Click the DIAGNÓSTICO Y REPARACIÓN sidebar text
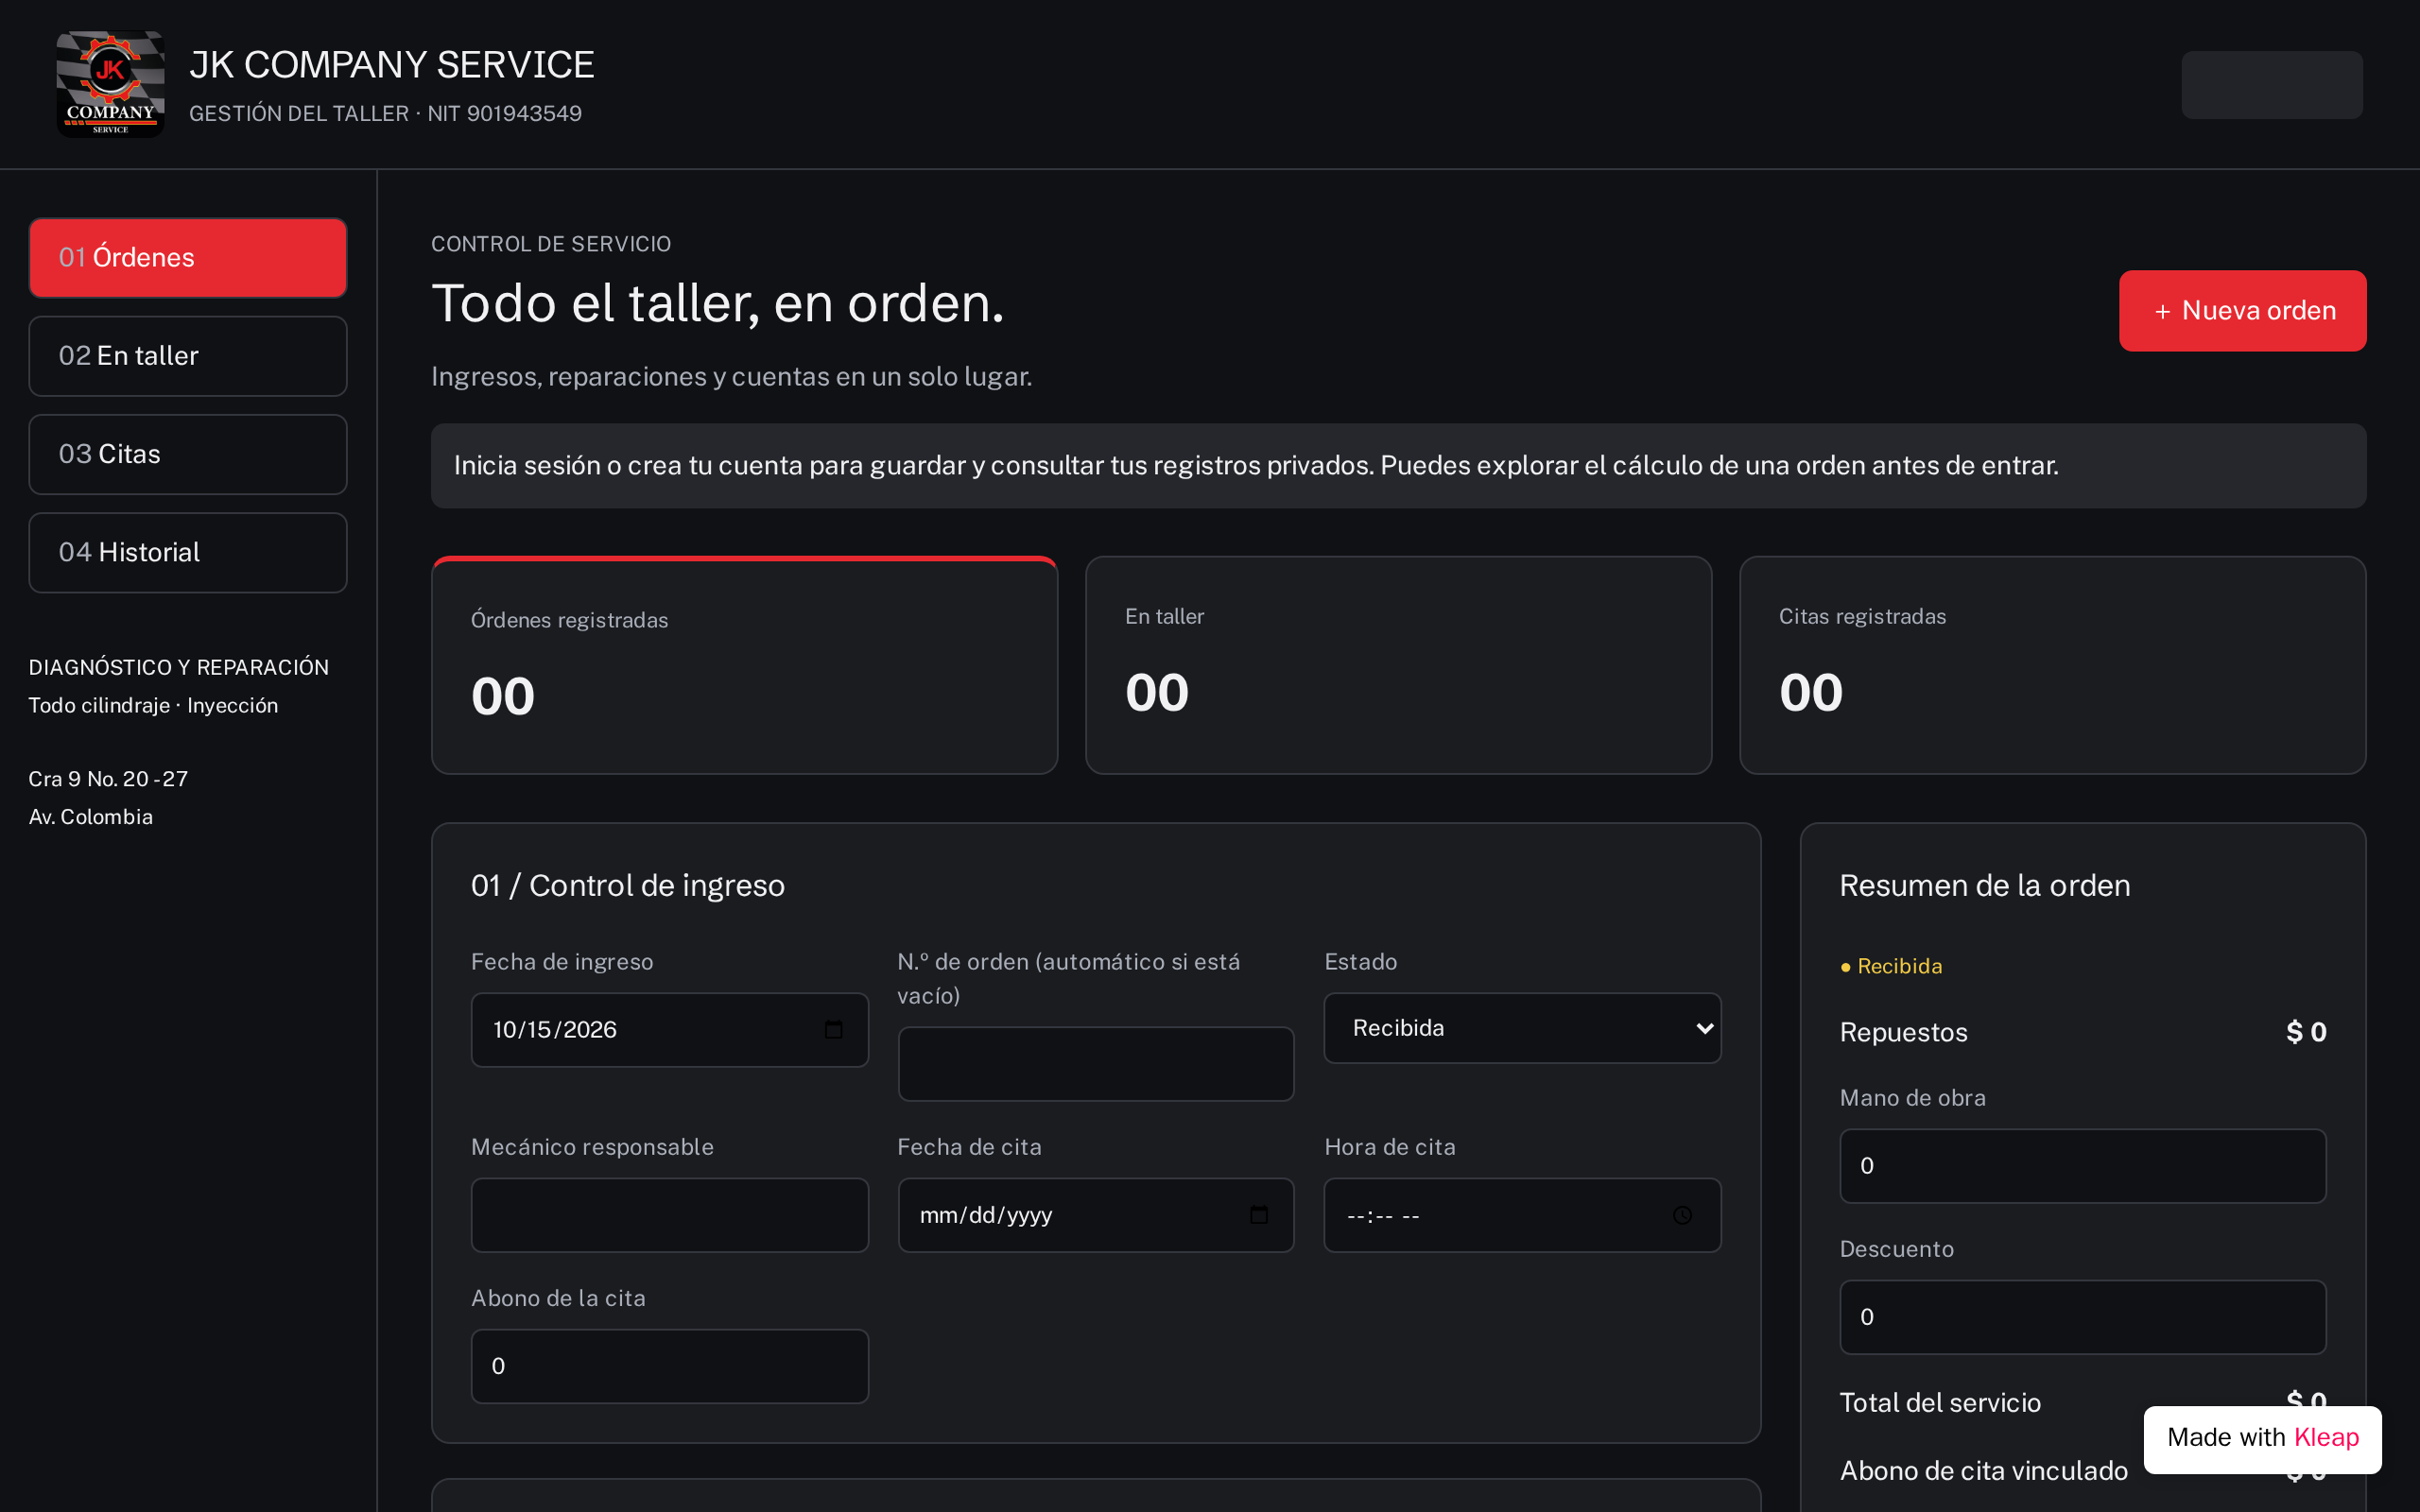 pos(179,667)
